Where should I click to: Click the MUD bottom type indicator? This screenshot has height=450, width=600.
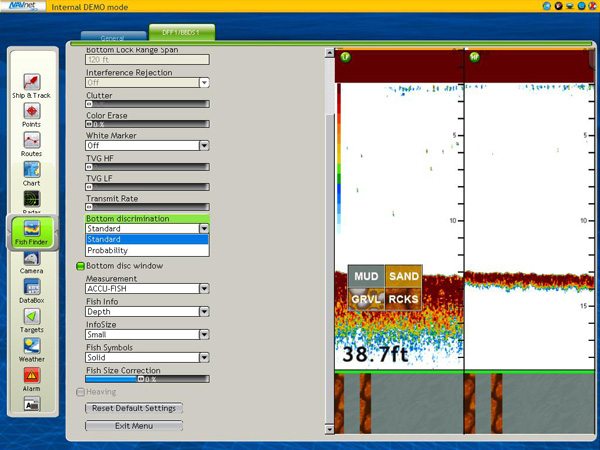(x=366, y=277)
